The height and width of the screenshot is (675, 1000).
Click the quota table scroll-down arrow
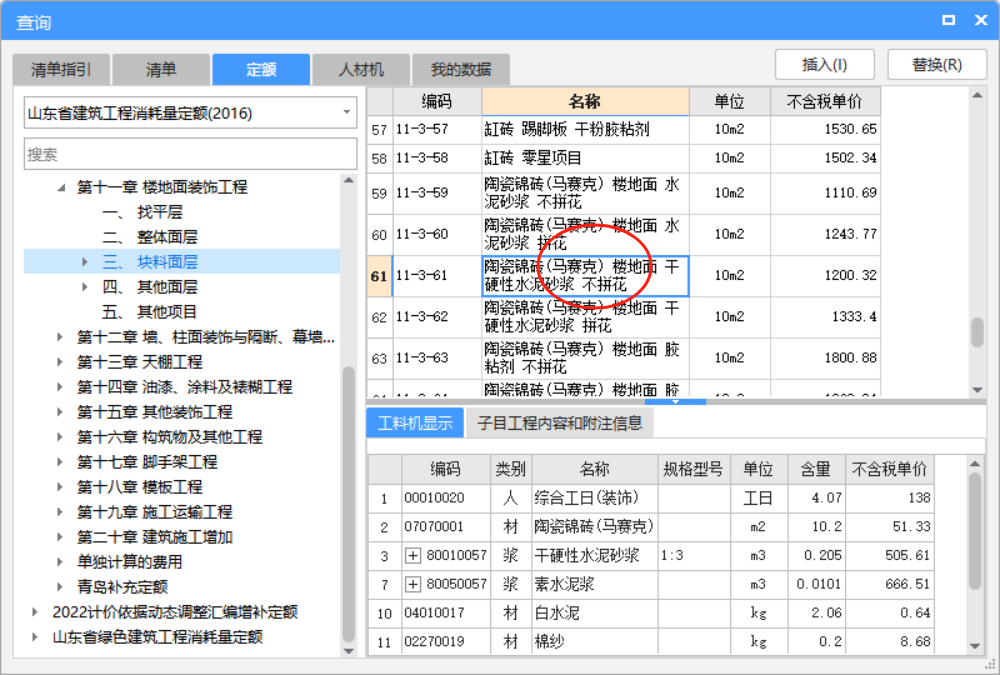[977, 389]
